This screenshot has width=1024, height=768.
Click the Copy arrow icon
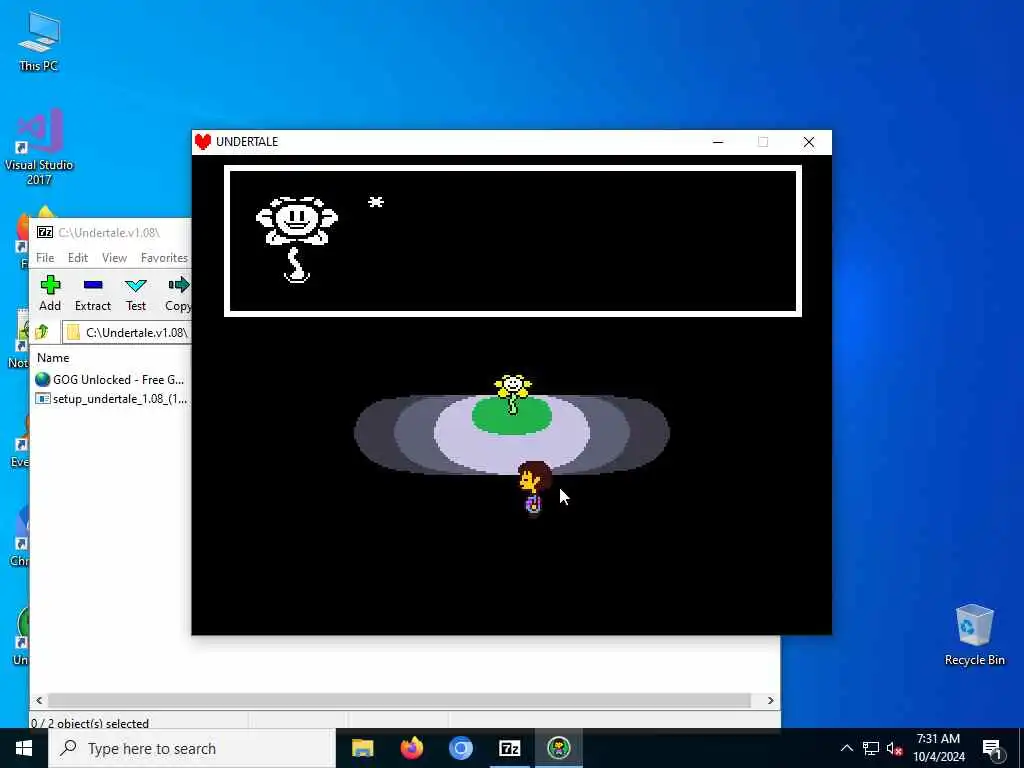pyautogui.click(x=179, y=285)
